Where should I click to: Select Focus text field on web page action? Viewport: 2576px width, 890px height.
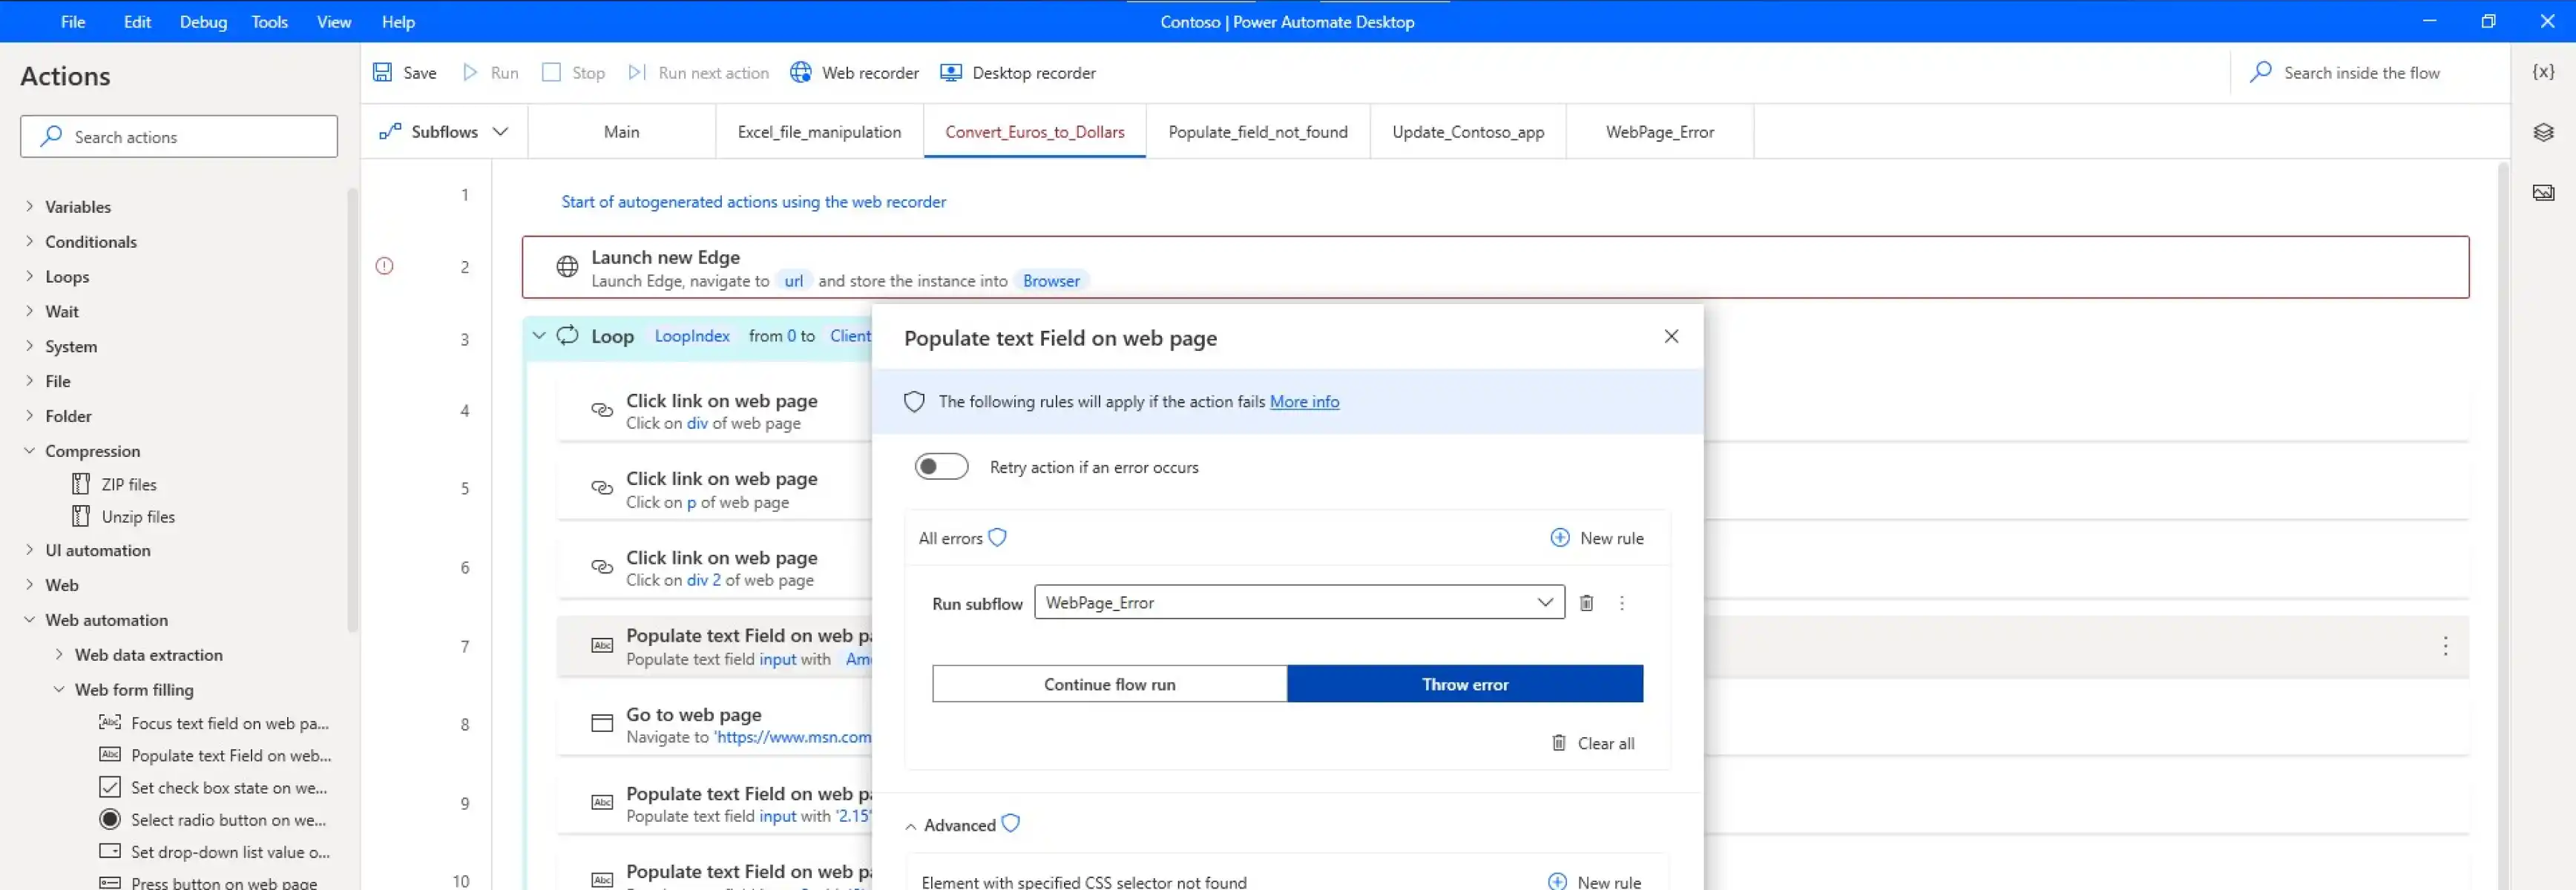[215, 723]
